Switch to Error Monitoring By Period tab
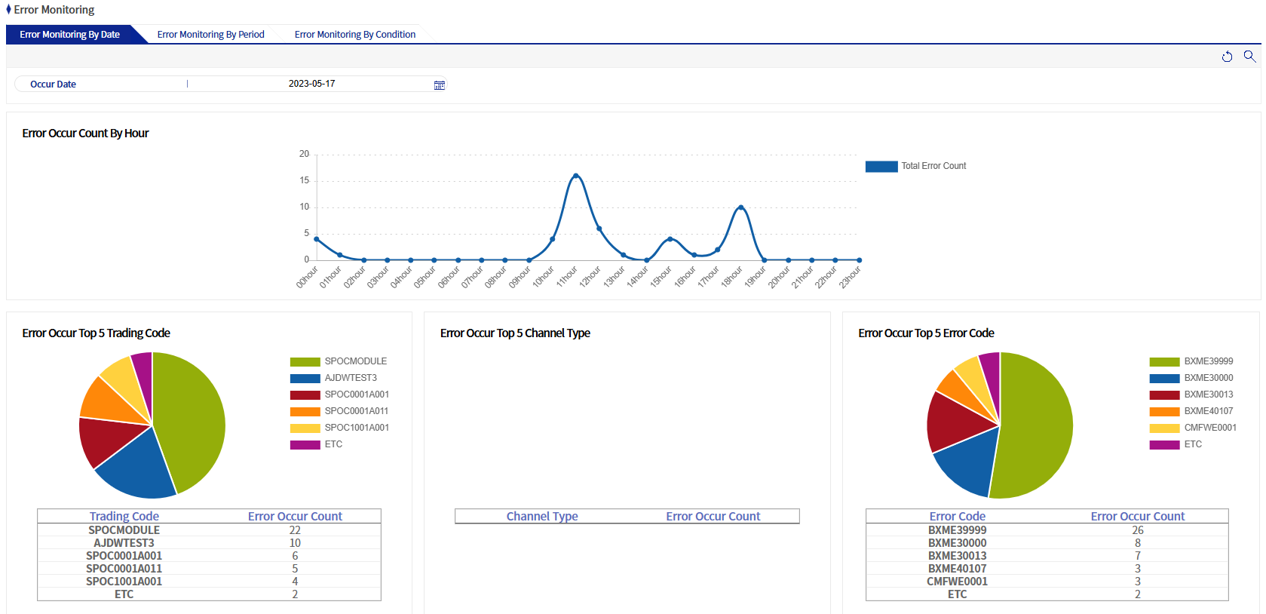This screenshot has height=614, width=1266. [x=210, y=33]
